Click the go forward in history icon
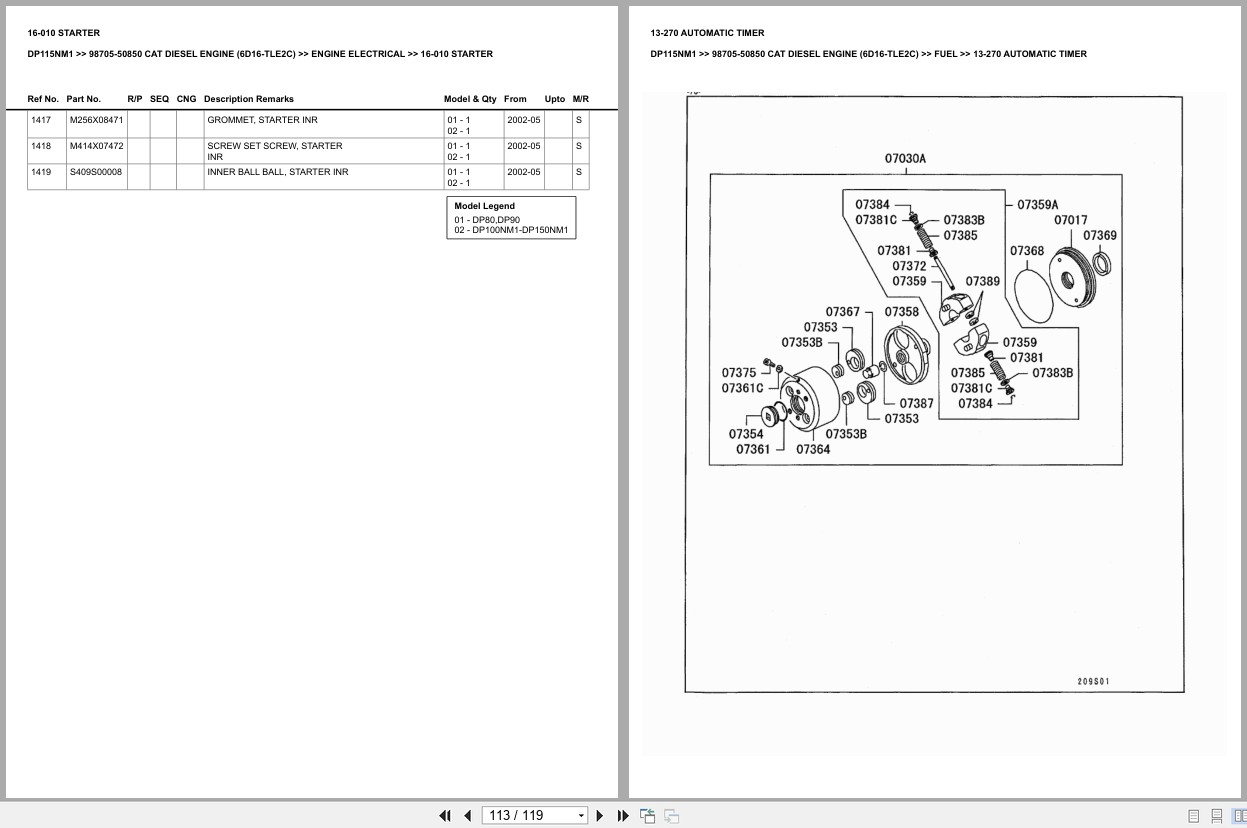Image resolution: width=1247 pixels, height=828 pixels. point(671,815)
